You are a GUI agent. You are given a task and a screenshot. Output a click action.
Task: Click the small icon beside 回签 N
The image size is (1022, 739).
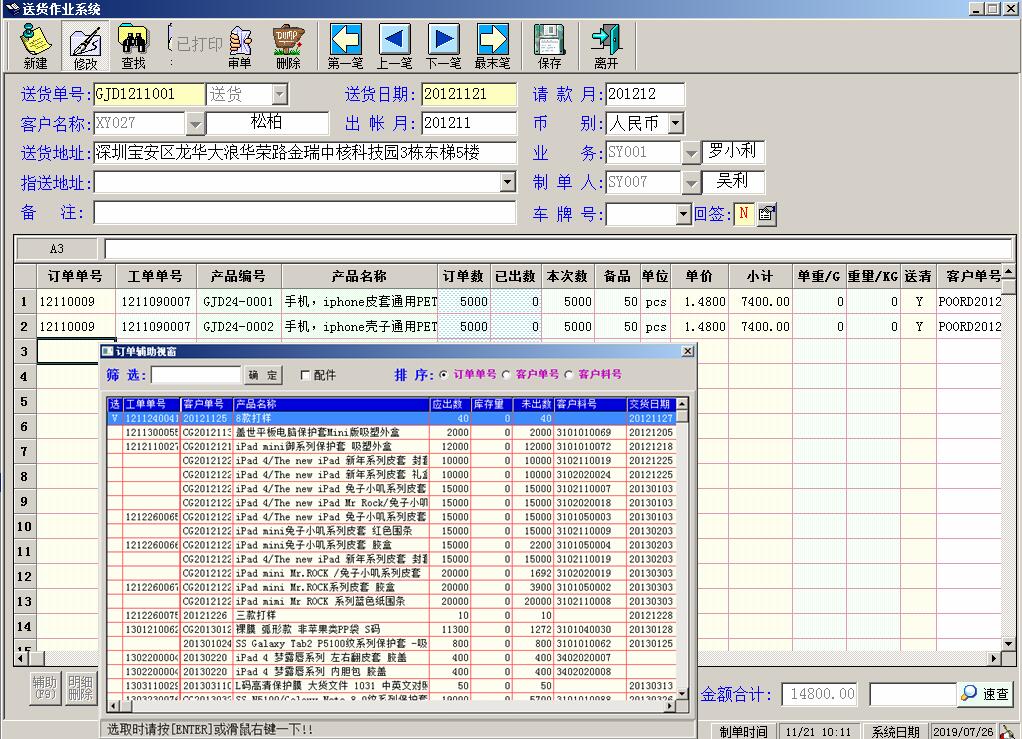tap(767, 213)
